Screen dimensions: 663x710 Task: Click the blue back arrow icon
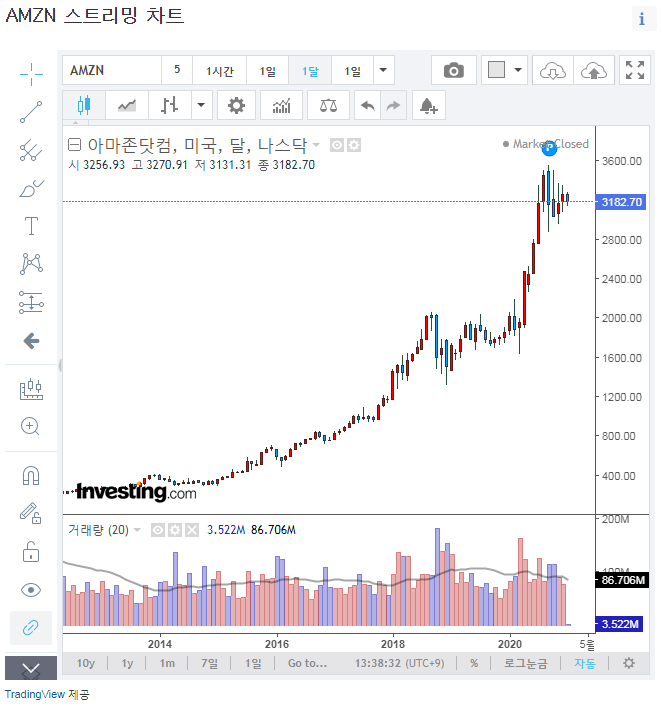(31, 341)
